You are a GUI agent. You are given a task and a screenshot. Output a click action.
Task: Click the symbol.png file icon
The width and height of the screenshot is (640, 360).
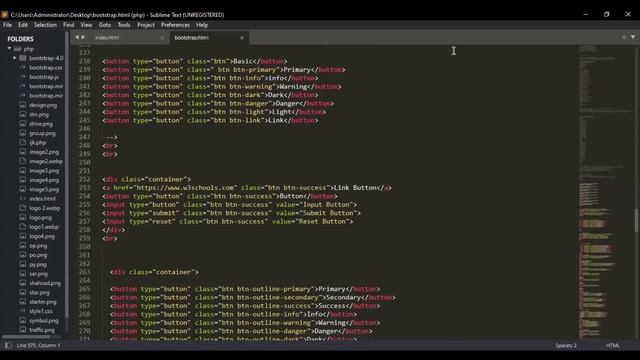23,321
